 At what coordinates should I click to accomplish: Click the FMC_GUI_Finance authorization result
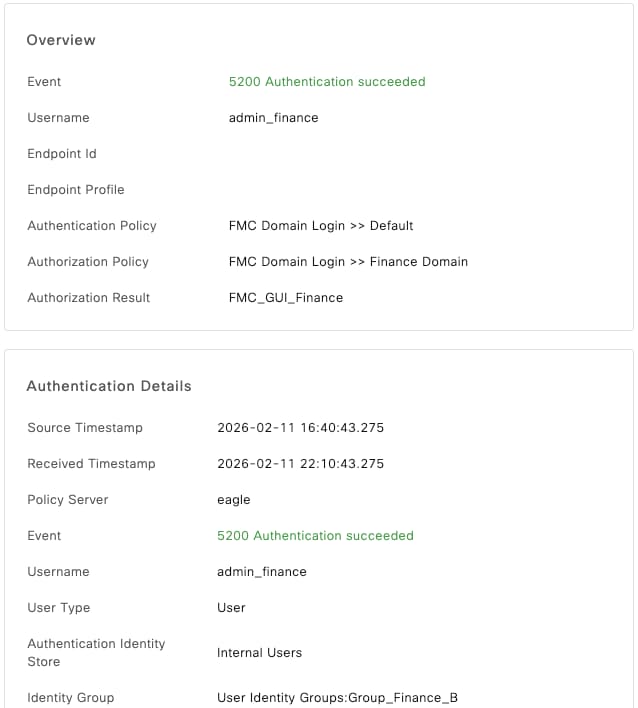(x=286, y=298)
